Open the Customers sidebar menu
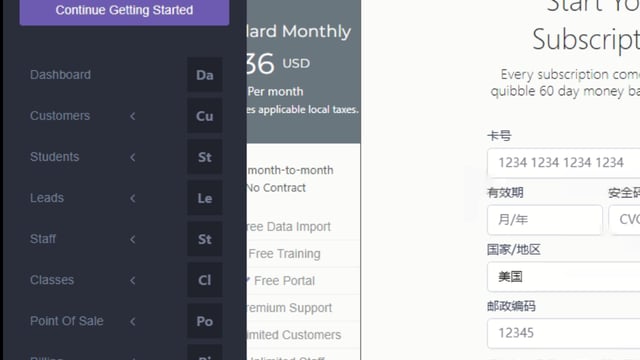The height and width of the screenshot is (360, 640). pyautogui.click(x=60, y=116)
